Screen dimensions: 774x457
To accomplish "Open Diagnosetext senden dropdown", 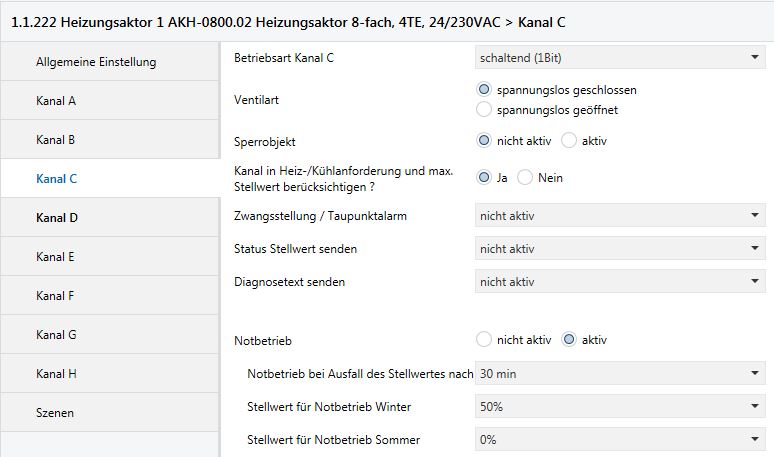I will [619, 282].
